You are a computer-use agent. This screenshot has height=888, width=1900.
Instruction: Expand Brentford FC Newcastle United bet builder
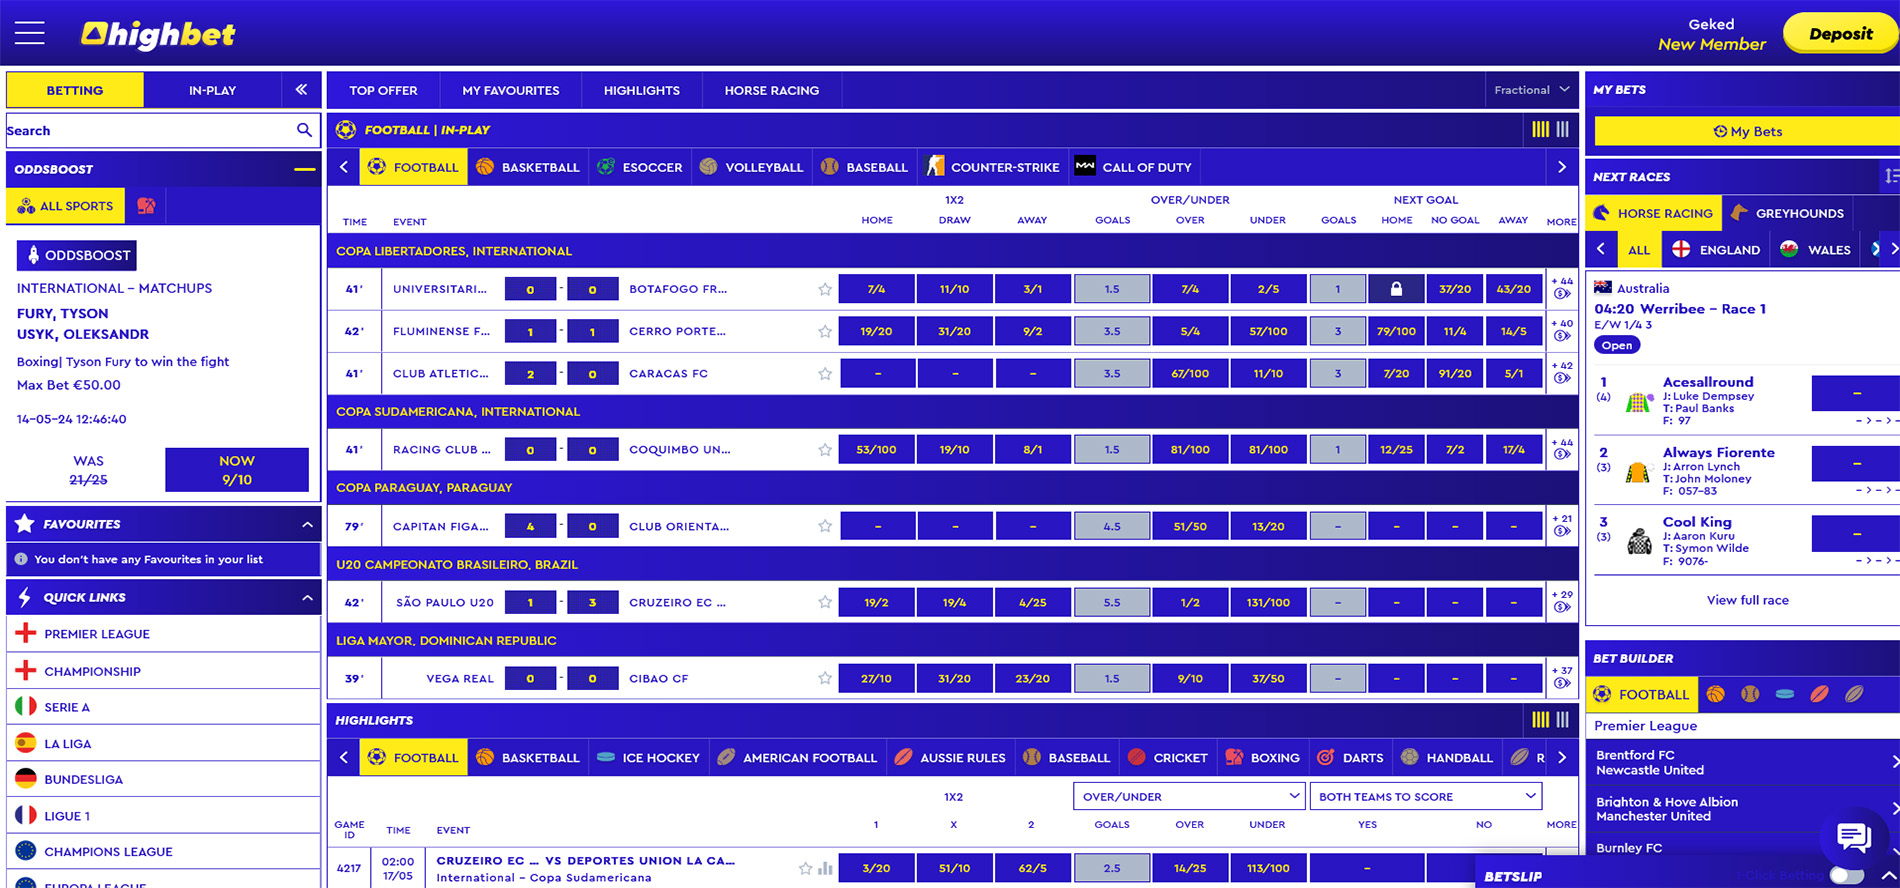pos(1743,762)
